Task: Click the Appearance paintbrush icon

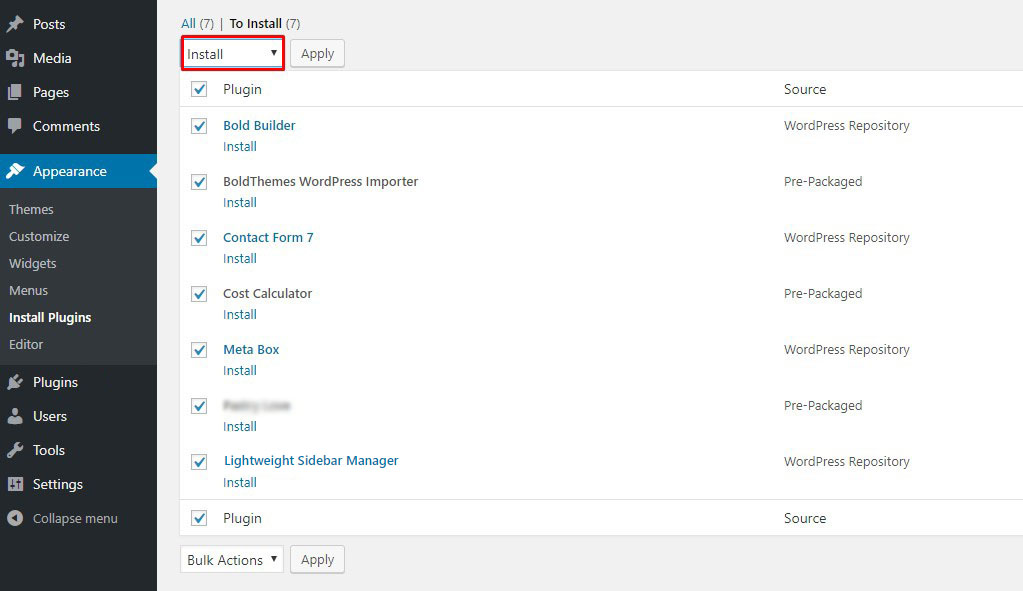Action: point(15,171)
